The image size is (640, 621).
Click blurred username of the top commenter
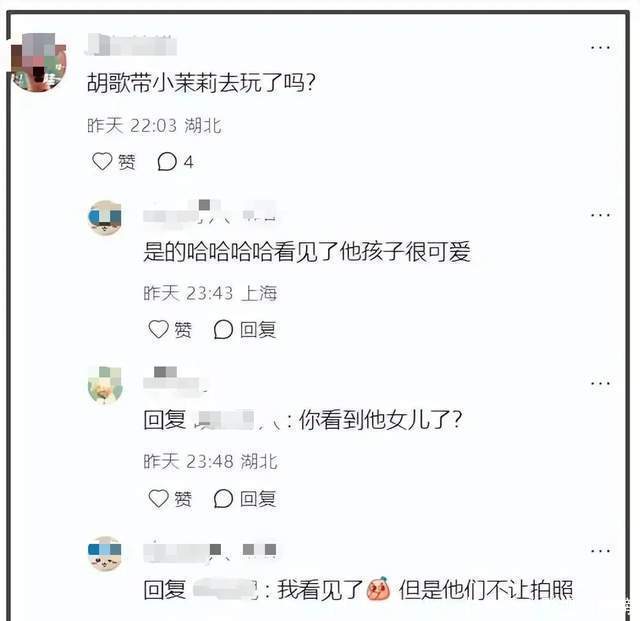(x=131, y=45)
